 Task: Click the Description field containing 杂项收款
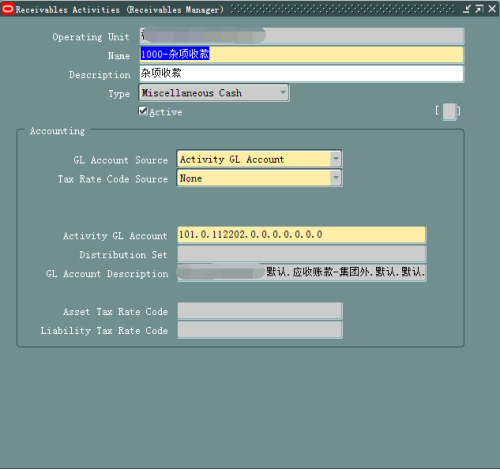(x=302, y=74)
